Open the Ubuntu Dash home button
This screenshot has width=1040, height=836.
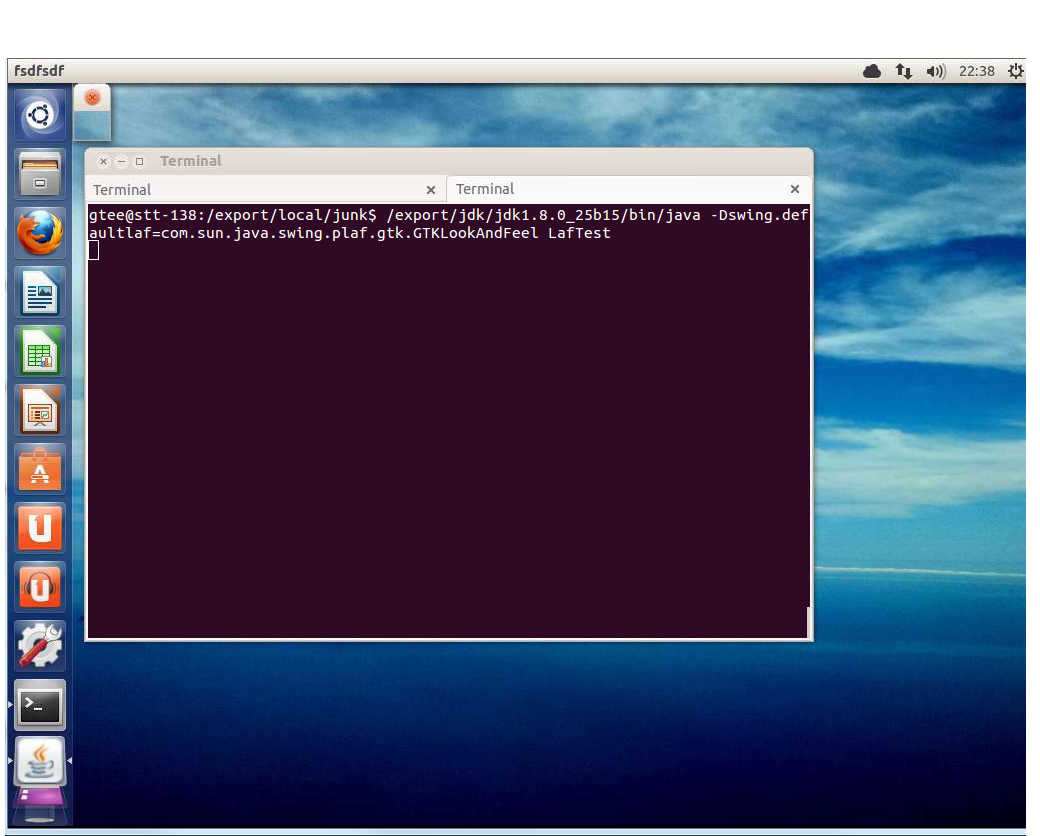point(40,117)
